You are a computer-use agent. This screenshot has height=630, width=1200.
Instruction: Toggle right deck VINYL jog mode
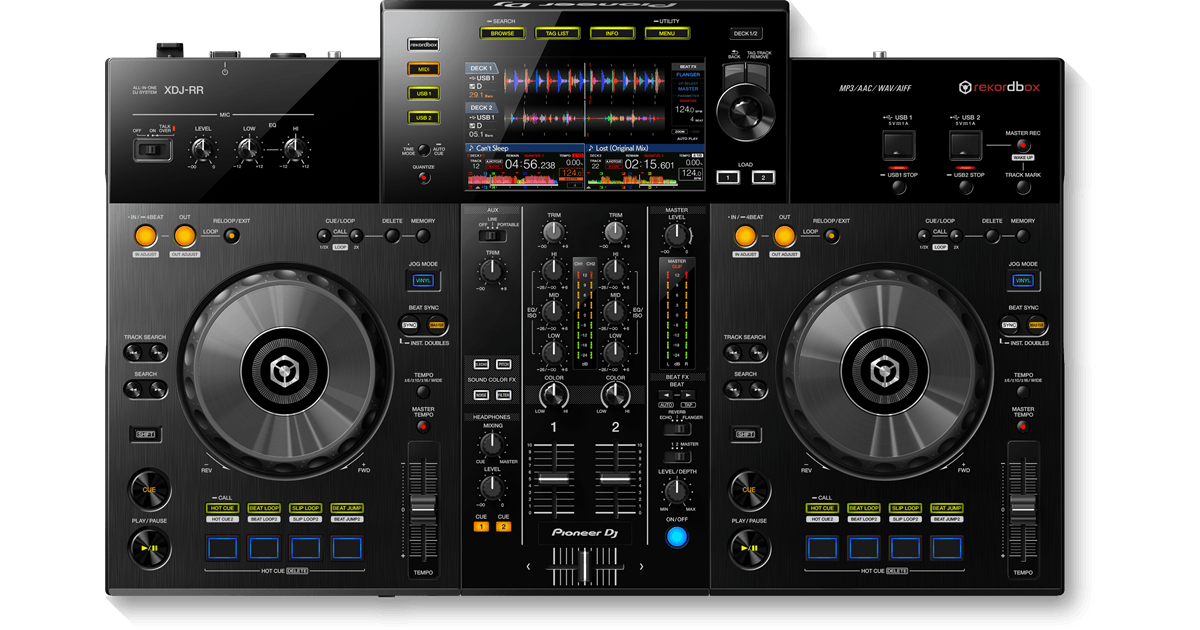coord(1022,281)
